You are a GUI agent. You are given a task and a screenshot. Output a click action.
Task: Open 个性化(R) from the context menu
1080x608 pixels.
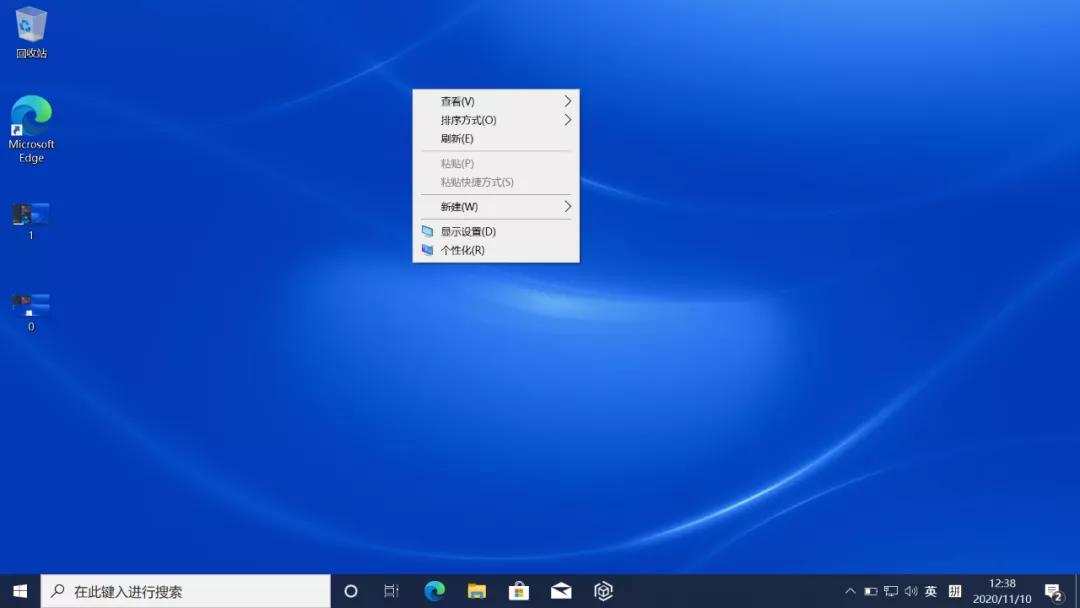click(461, 250)
